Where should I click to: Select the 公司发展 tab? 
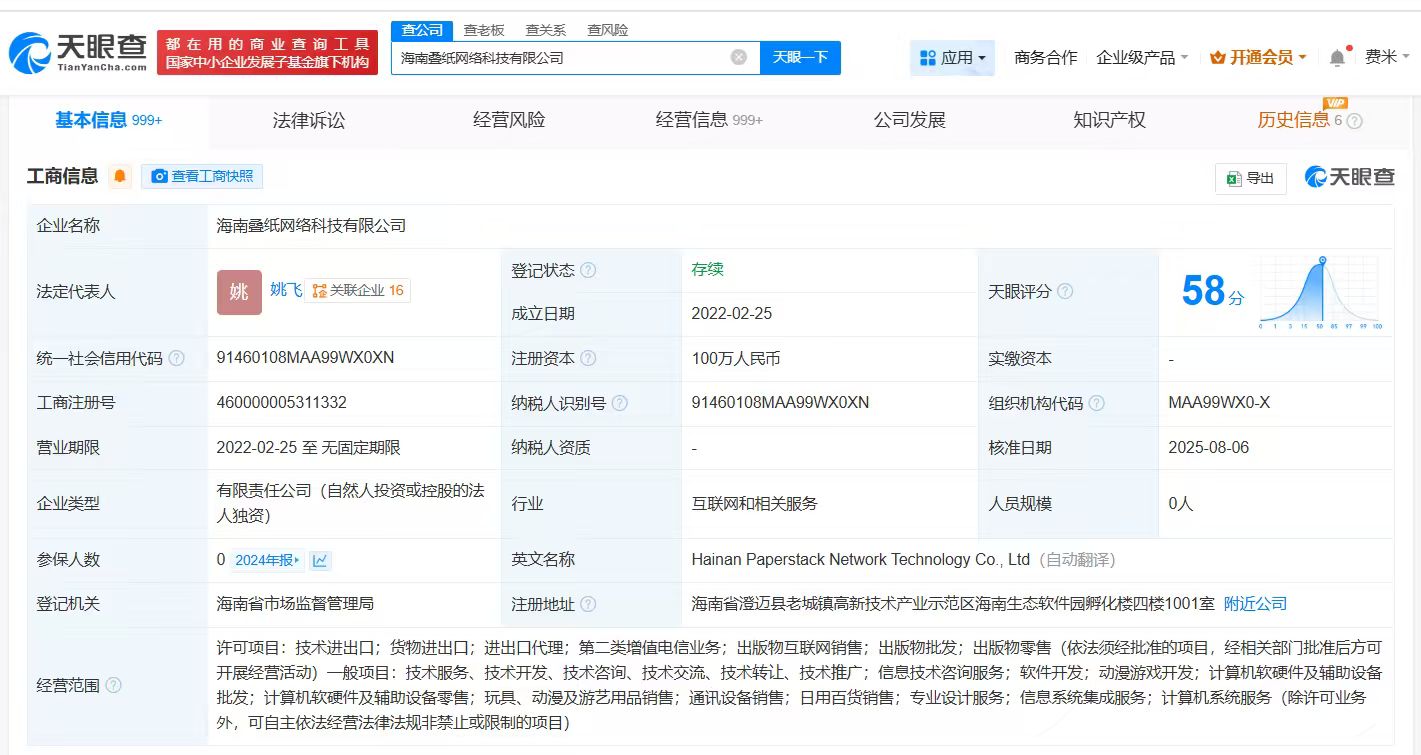pos(909,121)
